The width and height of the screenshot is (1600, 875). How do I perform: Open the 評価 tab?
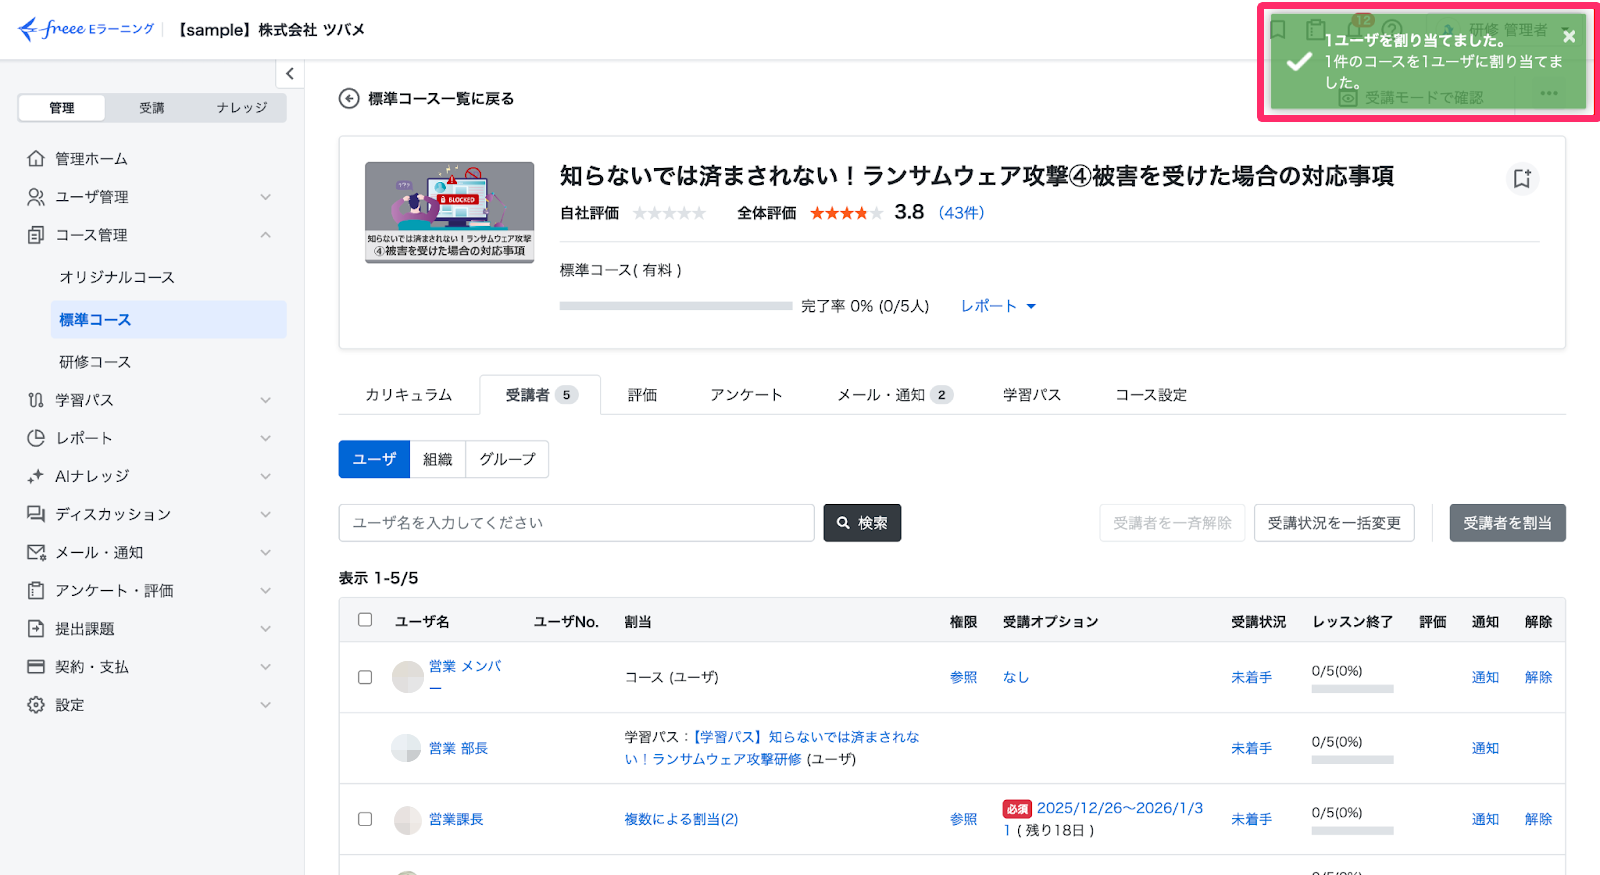pyautogui.click(x=642, y=395)
